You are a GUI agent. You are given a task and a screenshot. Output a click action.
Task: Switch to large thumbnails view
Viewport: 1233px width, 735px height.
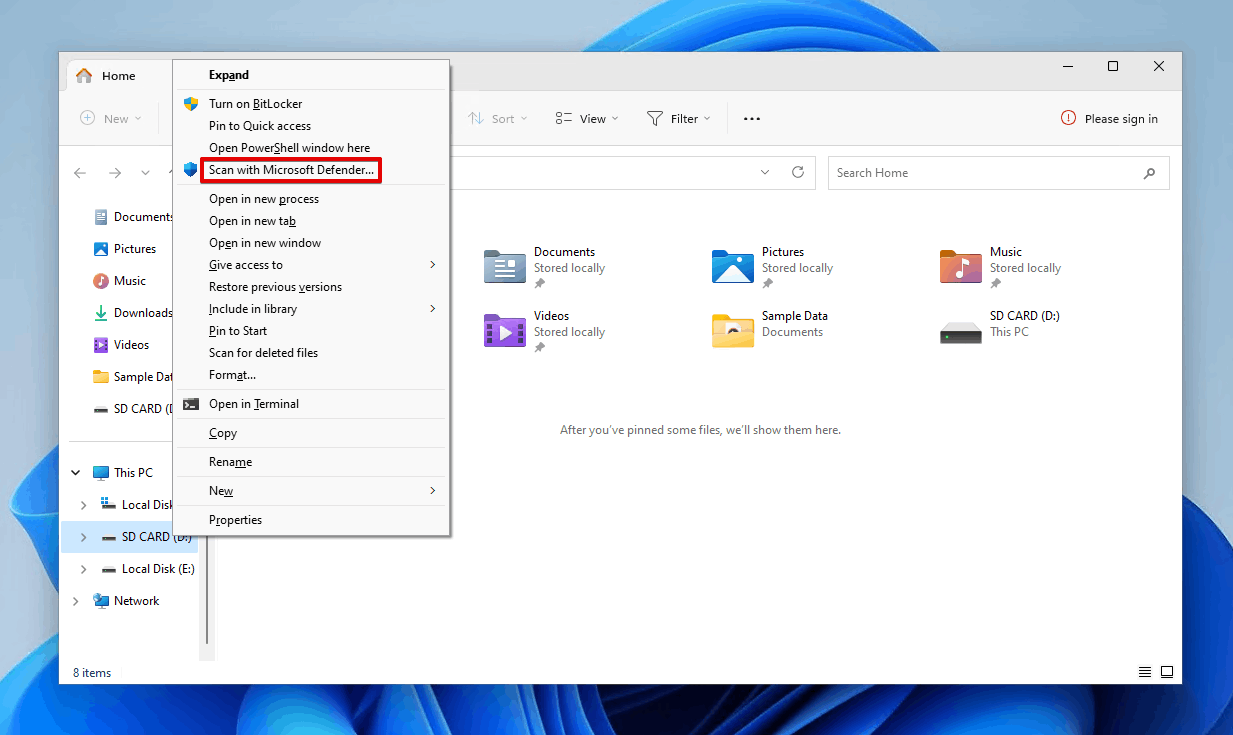pyautogui.click(x=1167, y=672)
